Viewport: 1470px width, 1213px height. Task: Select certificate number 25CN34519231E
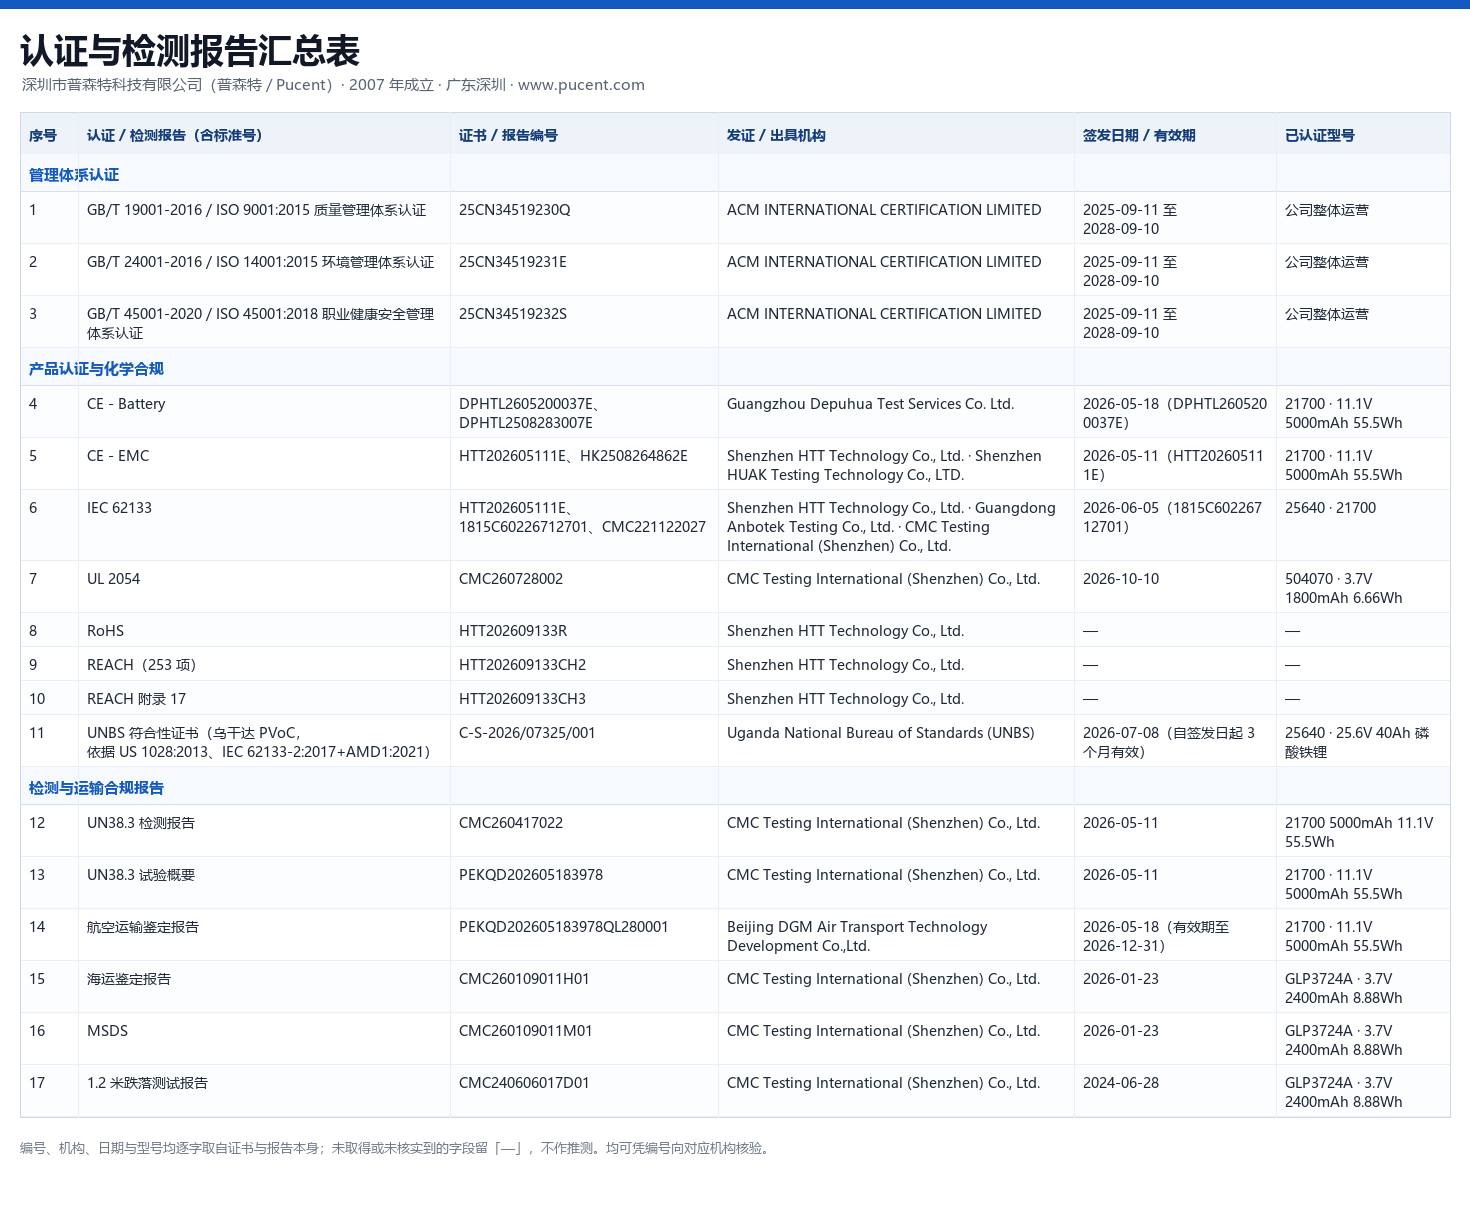[x=513, y=262]
